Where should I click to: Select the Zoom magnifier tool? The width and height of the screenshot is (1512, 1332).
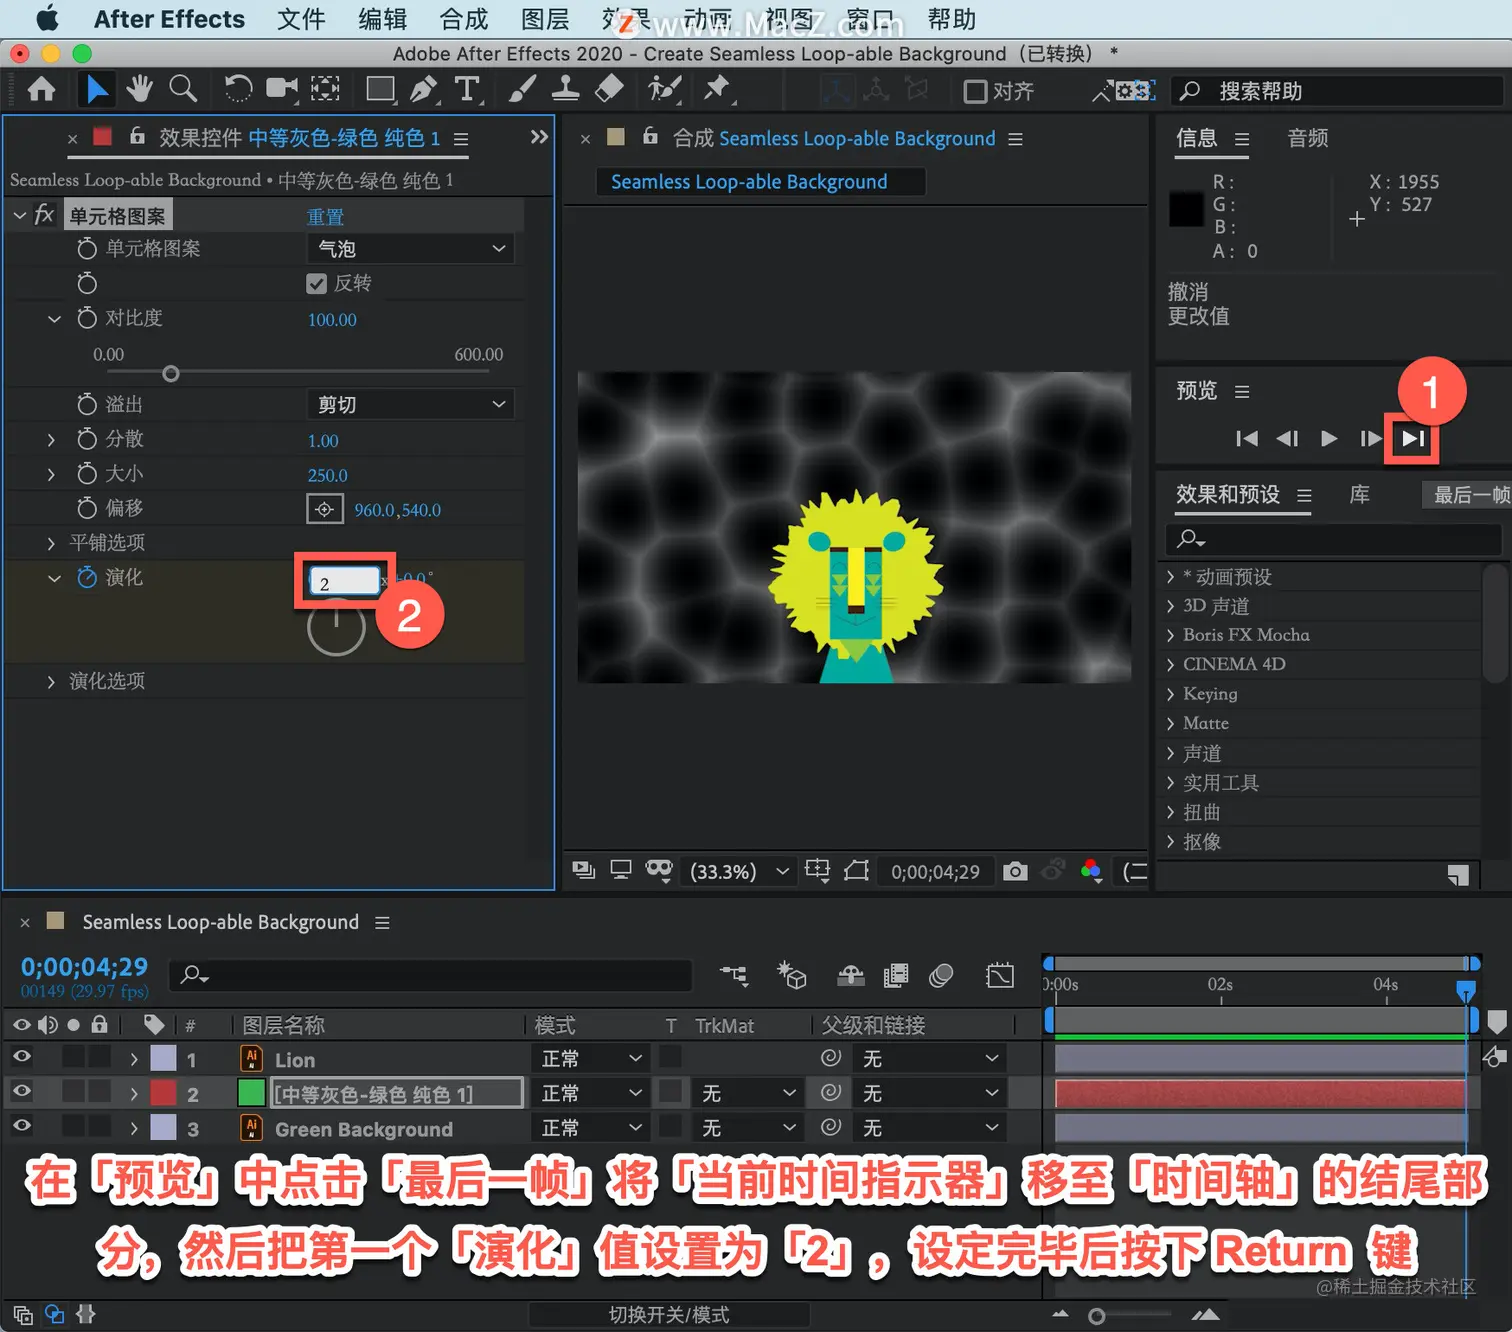[183, 90]
